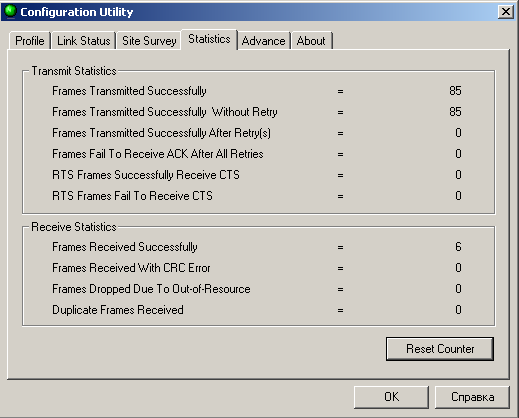519x418 pixels.
Task: Click the green Configuration Utility title icon
Action: 10,11
